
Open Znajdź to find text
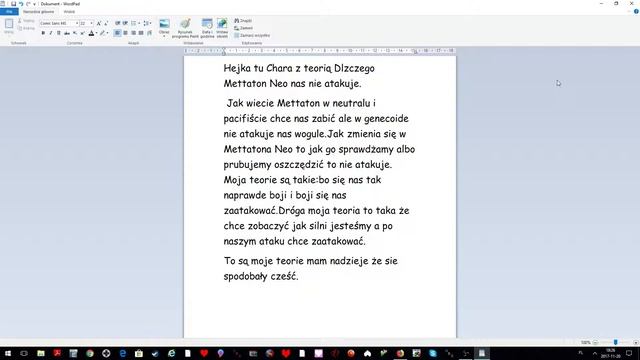243,20
